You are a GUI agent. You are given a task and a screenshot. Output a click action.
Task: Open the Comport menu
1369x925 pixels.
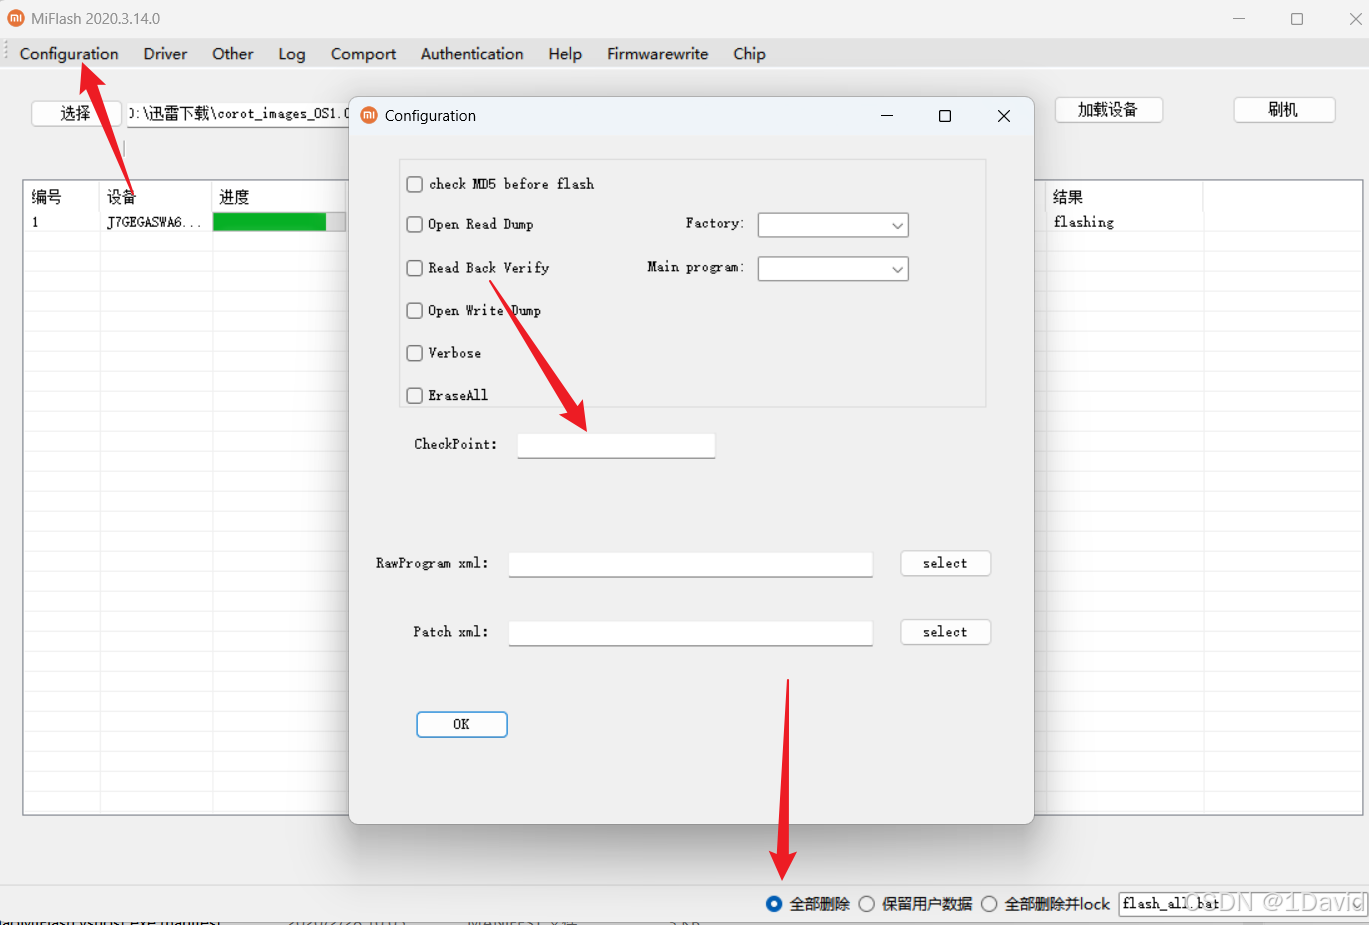click(x=363, y=54)
